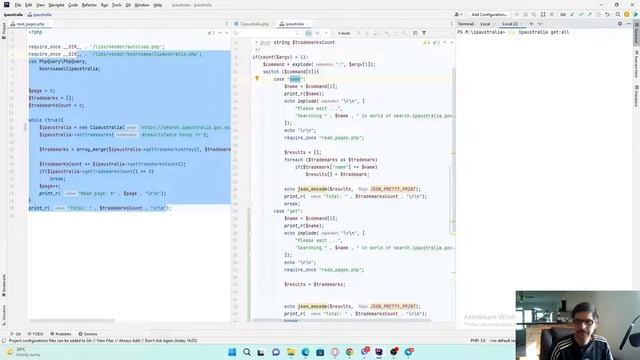Open Microsoft Edge from taskbar
Screen dimensions: 640x360
pos(305,352)
